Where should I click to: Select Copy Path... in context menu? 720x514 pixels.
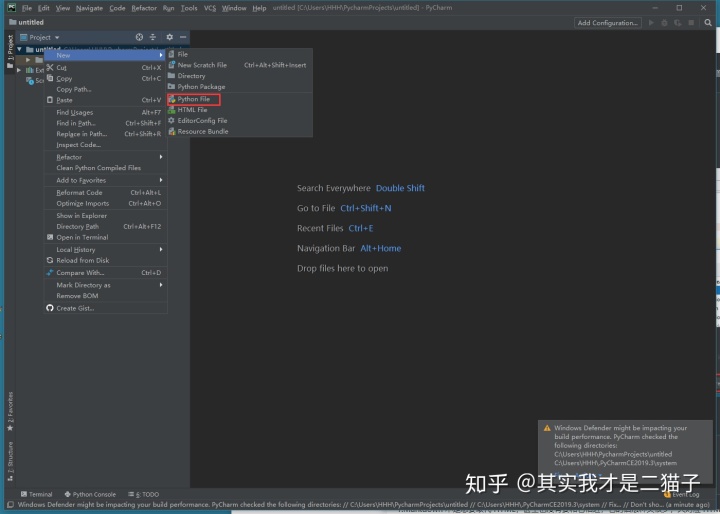(x=105, y=90)
